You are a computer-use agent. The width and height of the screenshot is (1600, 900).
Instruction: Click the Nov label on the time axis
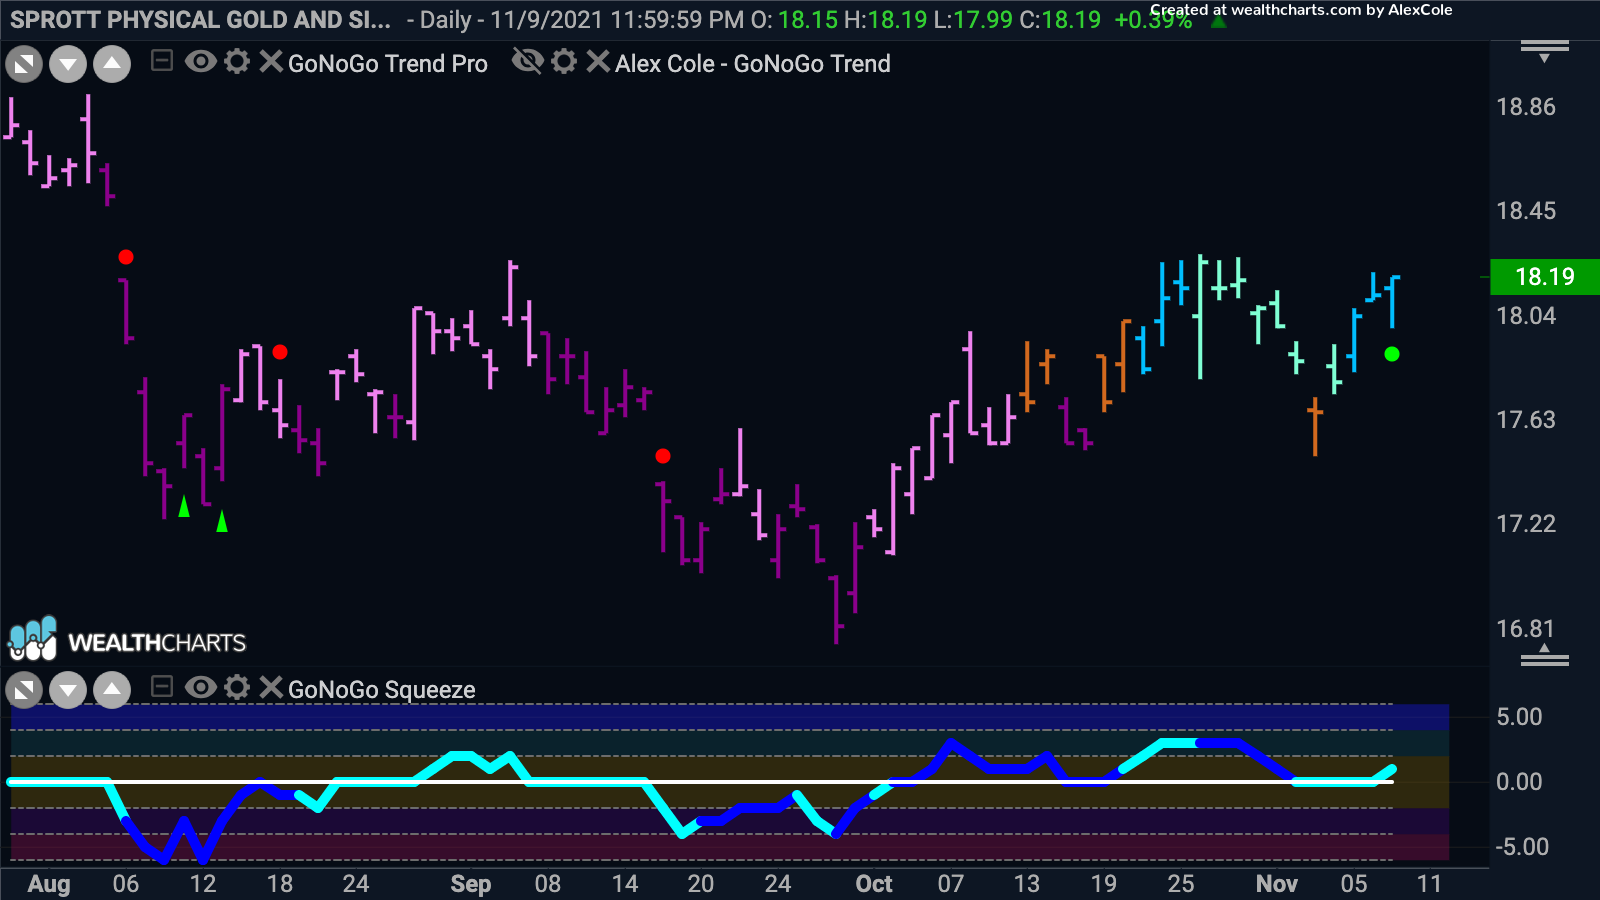(x=1277, y=884)
